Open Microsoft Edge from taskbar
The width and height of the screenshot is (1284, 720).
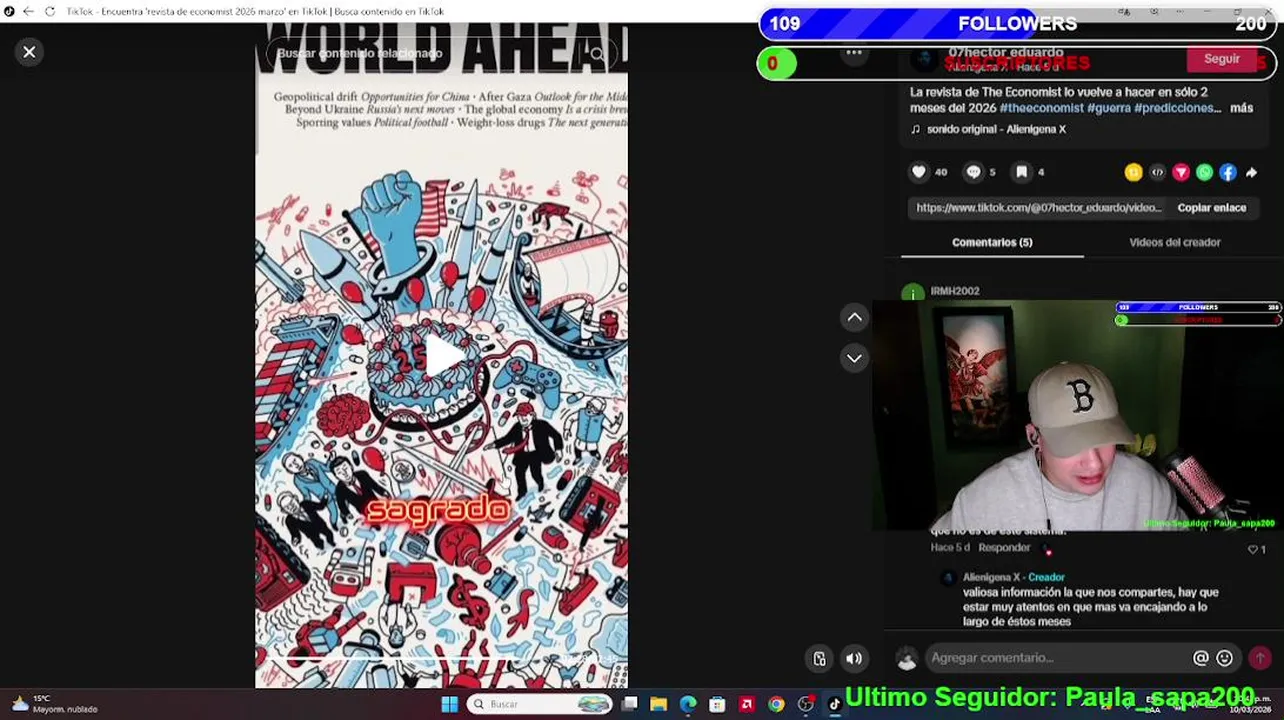(688, 704)
